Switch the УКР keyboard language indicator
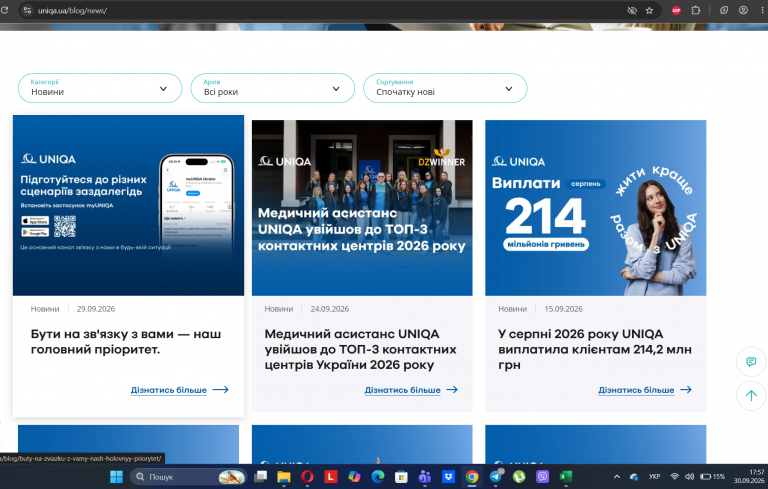 tap(654, 477)
